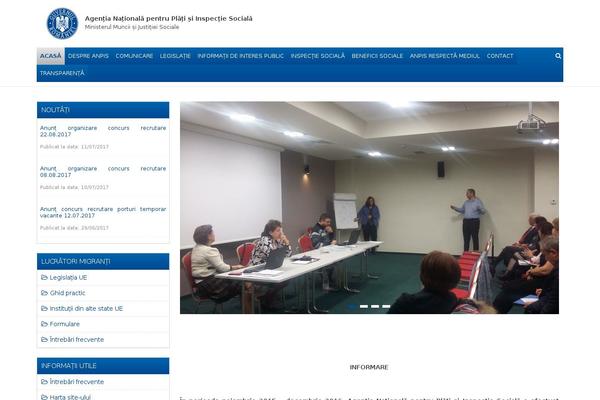
Task: Click the LUCRĂTORI MIGRANȚI panel header
Action: (103, 261)
